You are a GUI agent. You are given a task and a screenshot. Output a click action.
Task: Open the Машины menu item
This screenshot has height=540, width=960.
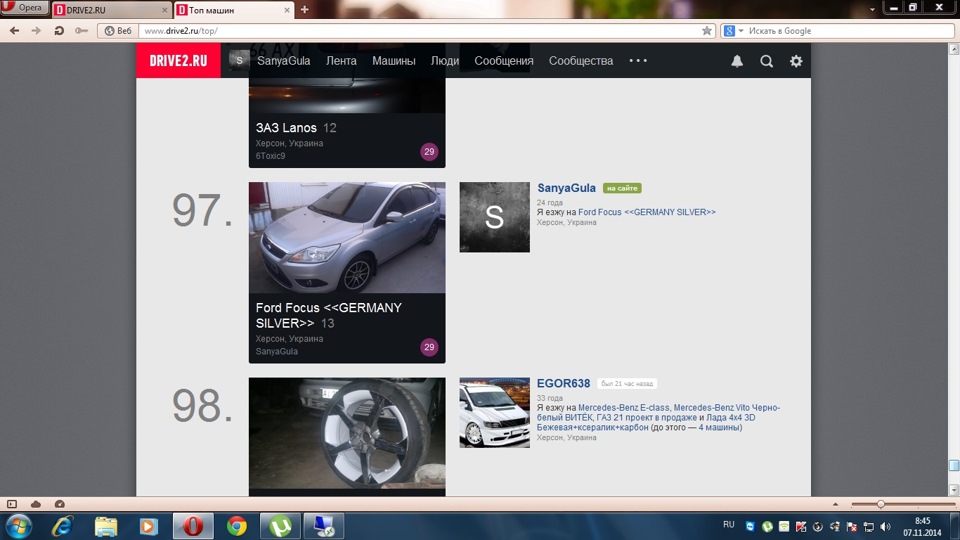(394, 61)
